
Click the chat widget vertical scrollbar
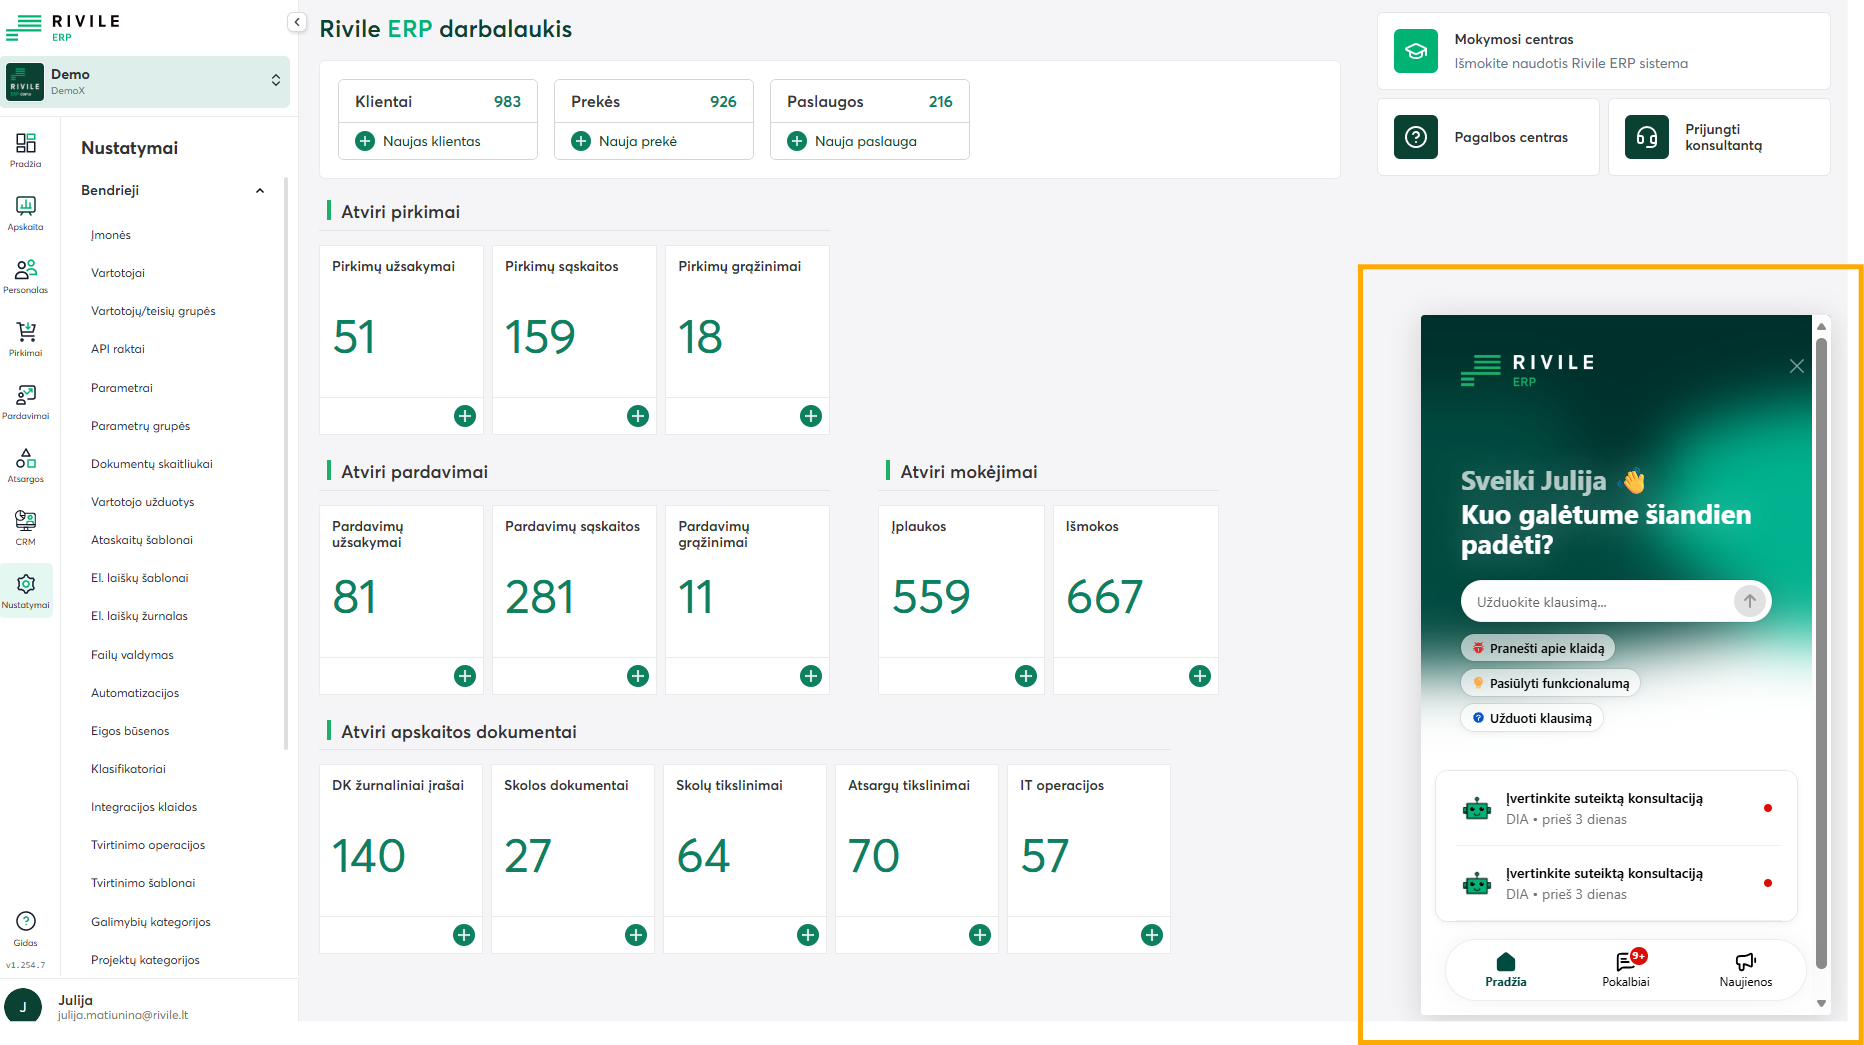pos(1821,650)
